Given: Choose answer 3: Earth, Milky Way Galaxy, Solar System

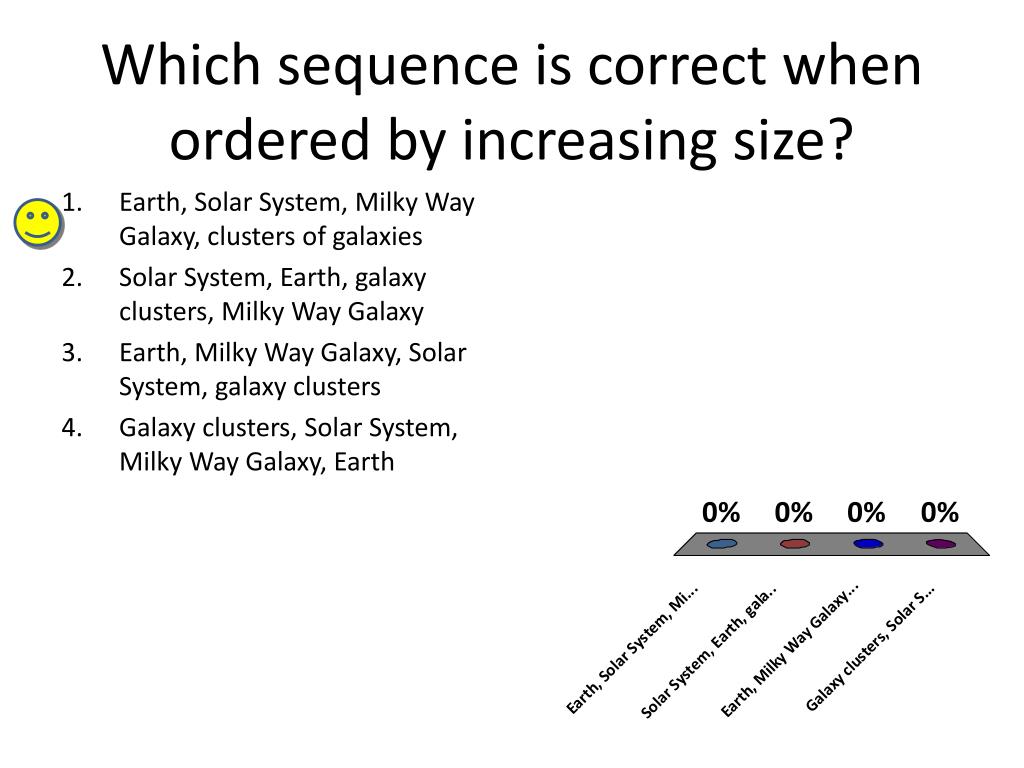Looking at the screenshot, I should point(292,369).
